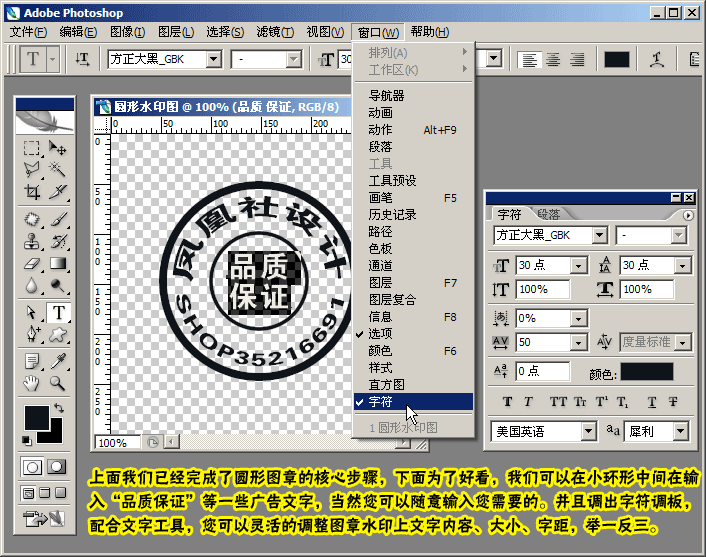Select the Rectangular Marquee tool

pos(32,148)
